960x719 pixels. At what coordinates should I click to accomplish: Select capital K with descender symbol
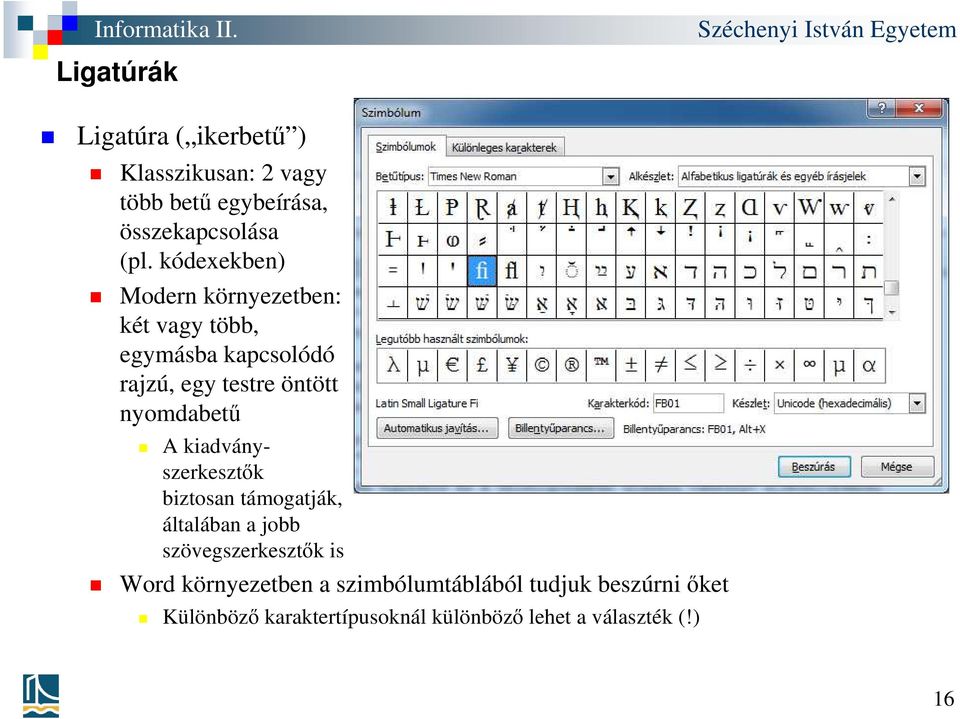click(x=631, y=208)
